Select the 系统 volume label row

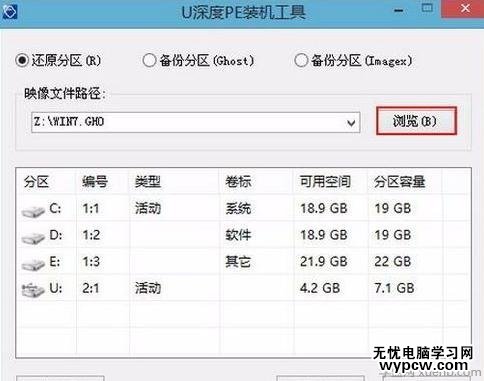[243, 209]
